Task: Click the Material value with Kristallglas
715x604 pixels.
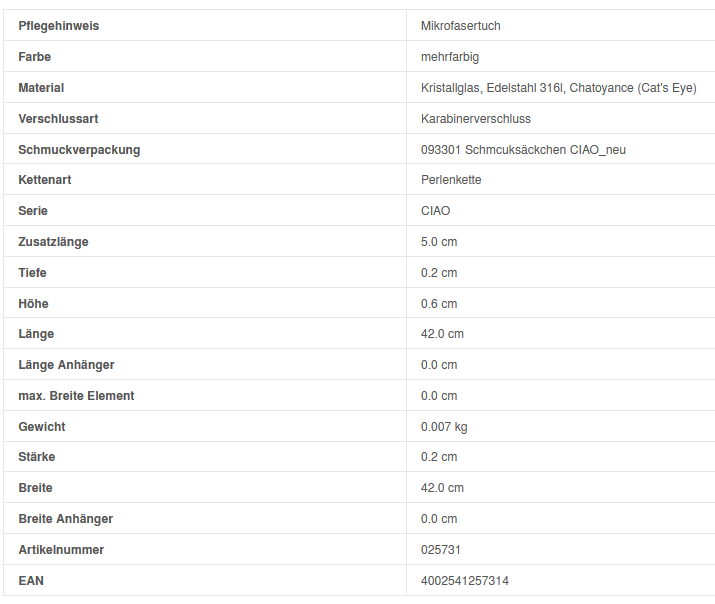Action: (558, 88)
